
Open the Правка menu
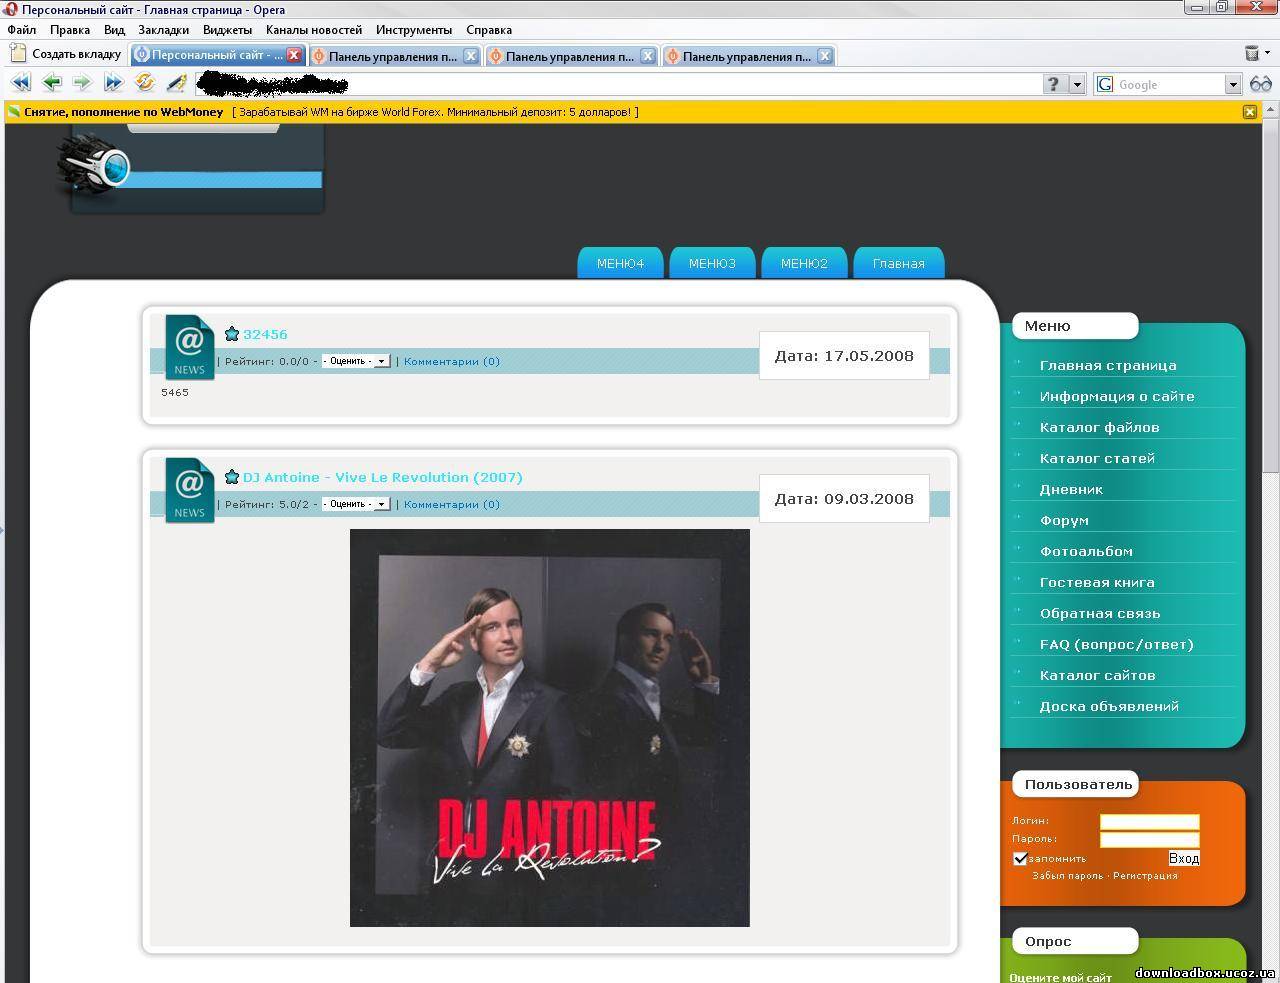(x=70, y=30)
